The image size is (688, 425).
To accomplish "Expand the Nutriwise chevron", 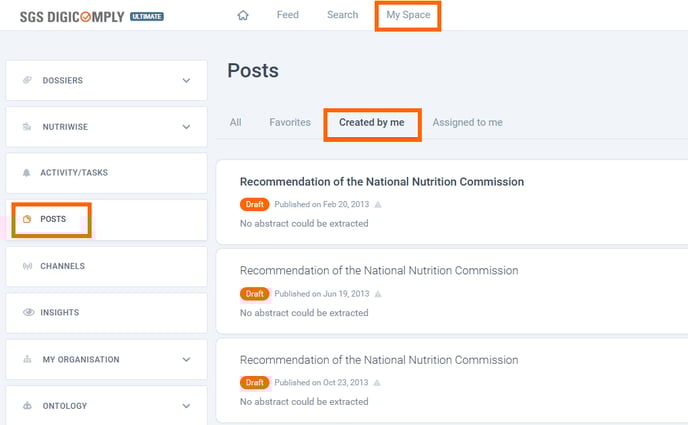I will tap(186, 127).
